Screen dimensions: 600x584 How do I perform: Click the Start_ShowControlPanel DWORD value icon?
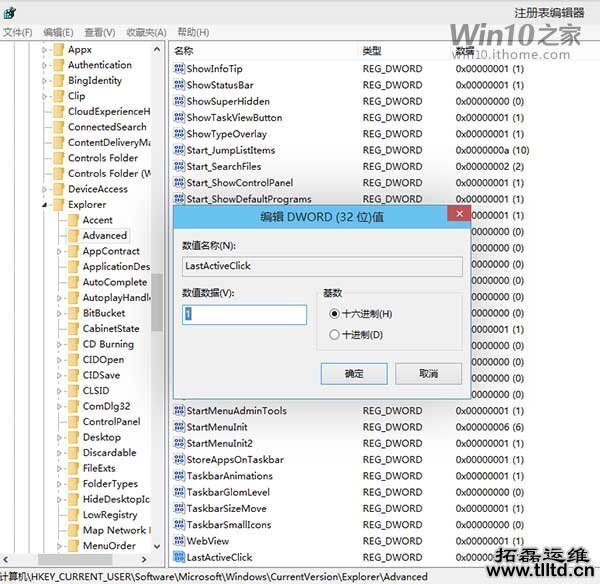179,183
